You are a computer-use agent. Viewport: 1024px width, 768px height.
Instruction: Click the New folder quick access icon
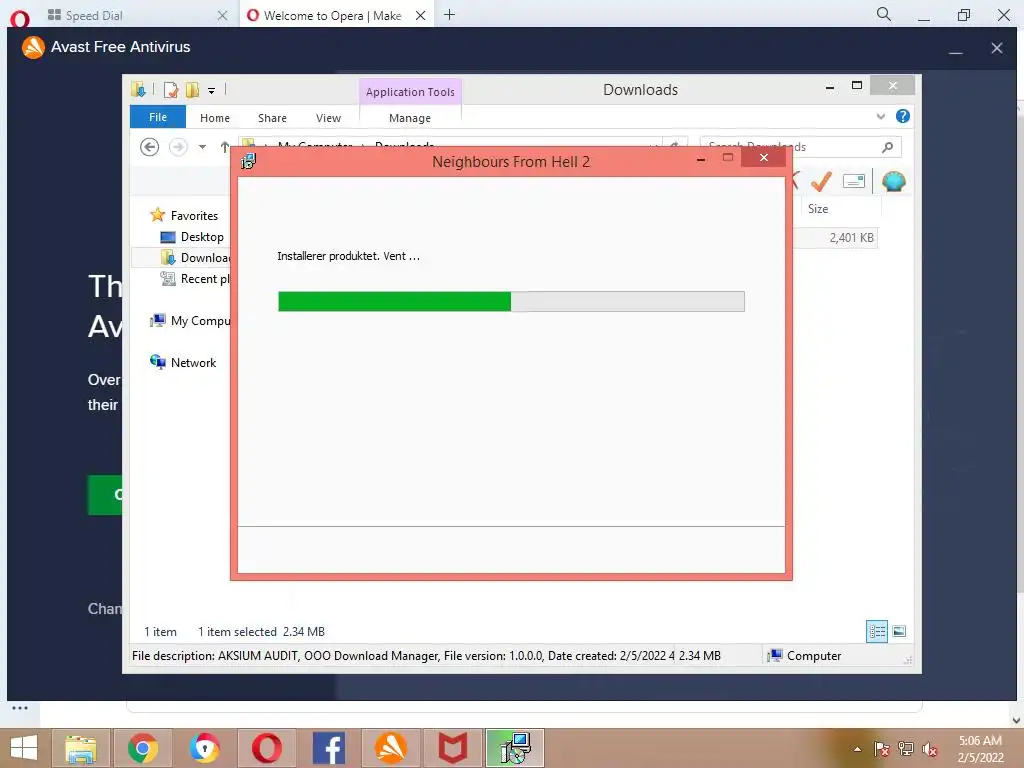[x=192, y=89]
